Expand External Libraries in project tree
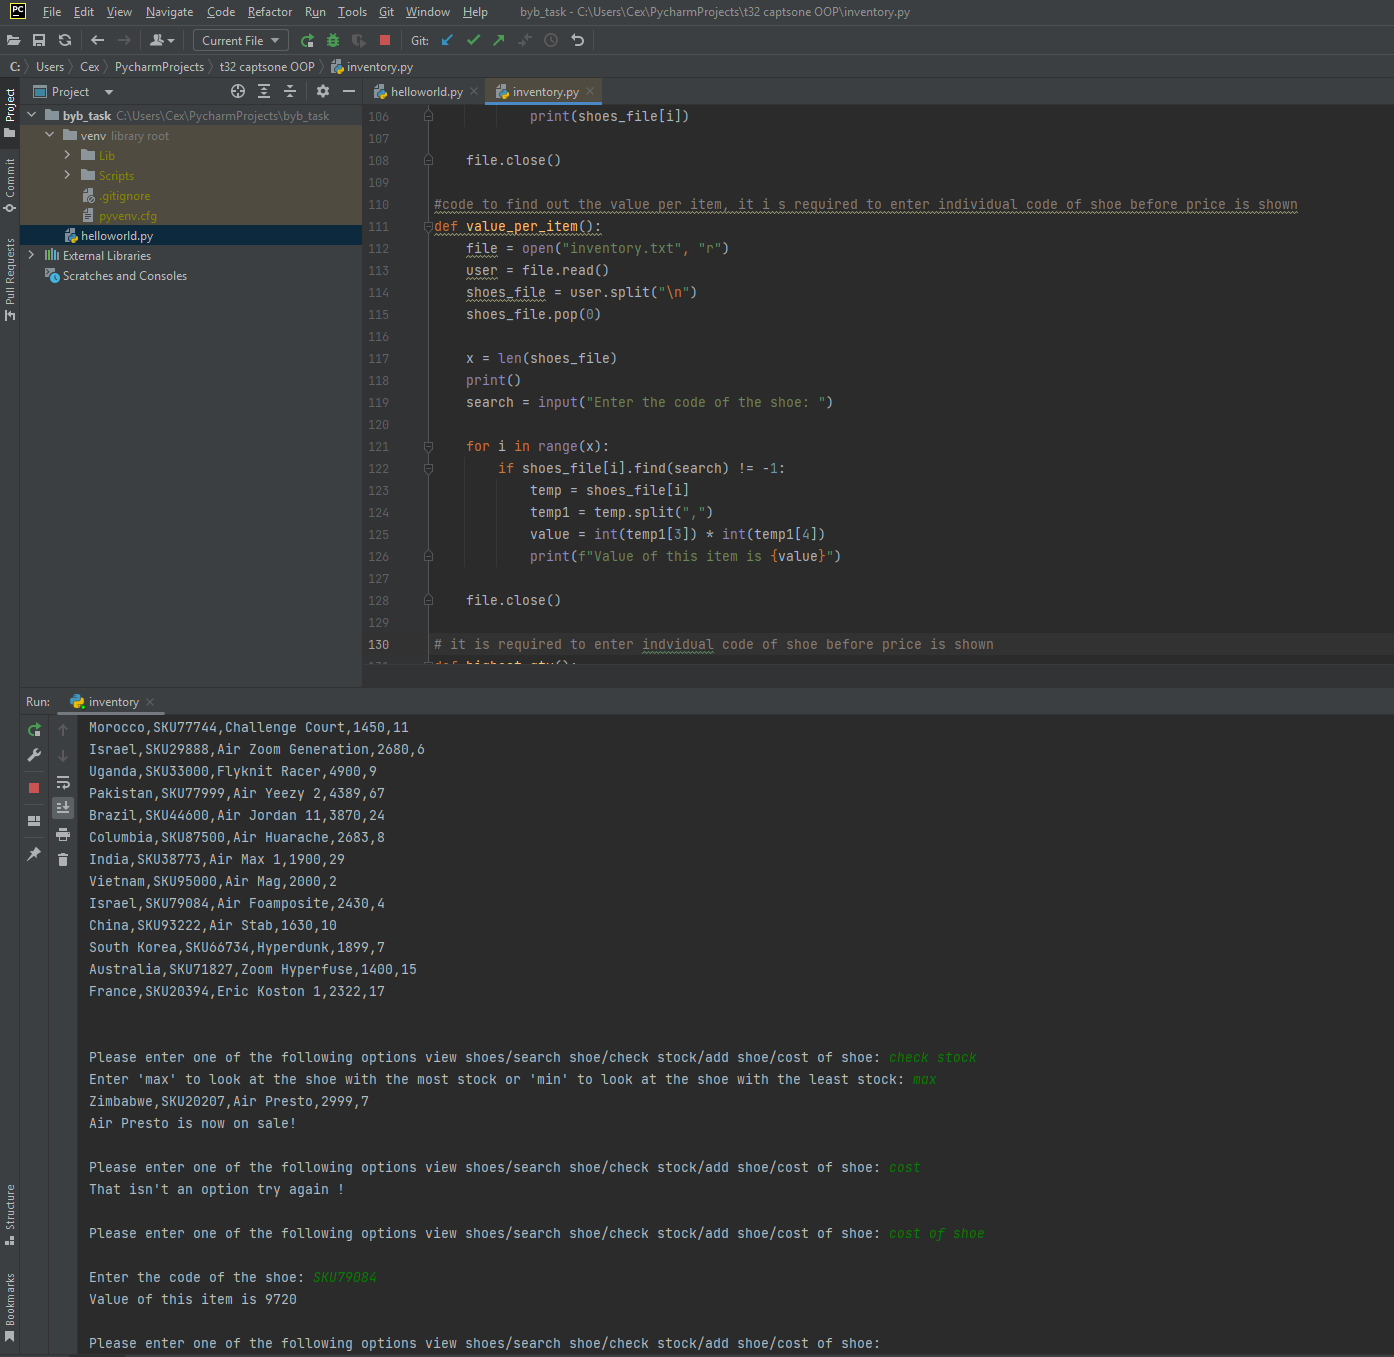 [32, 255]
